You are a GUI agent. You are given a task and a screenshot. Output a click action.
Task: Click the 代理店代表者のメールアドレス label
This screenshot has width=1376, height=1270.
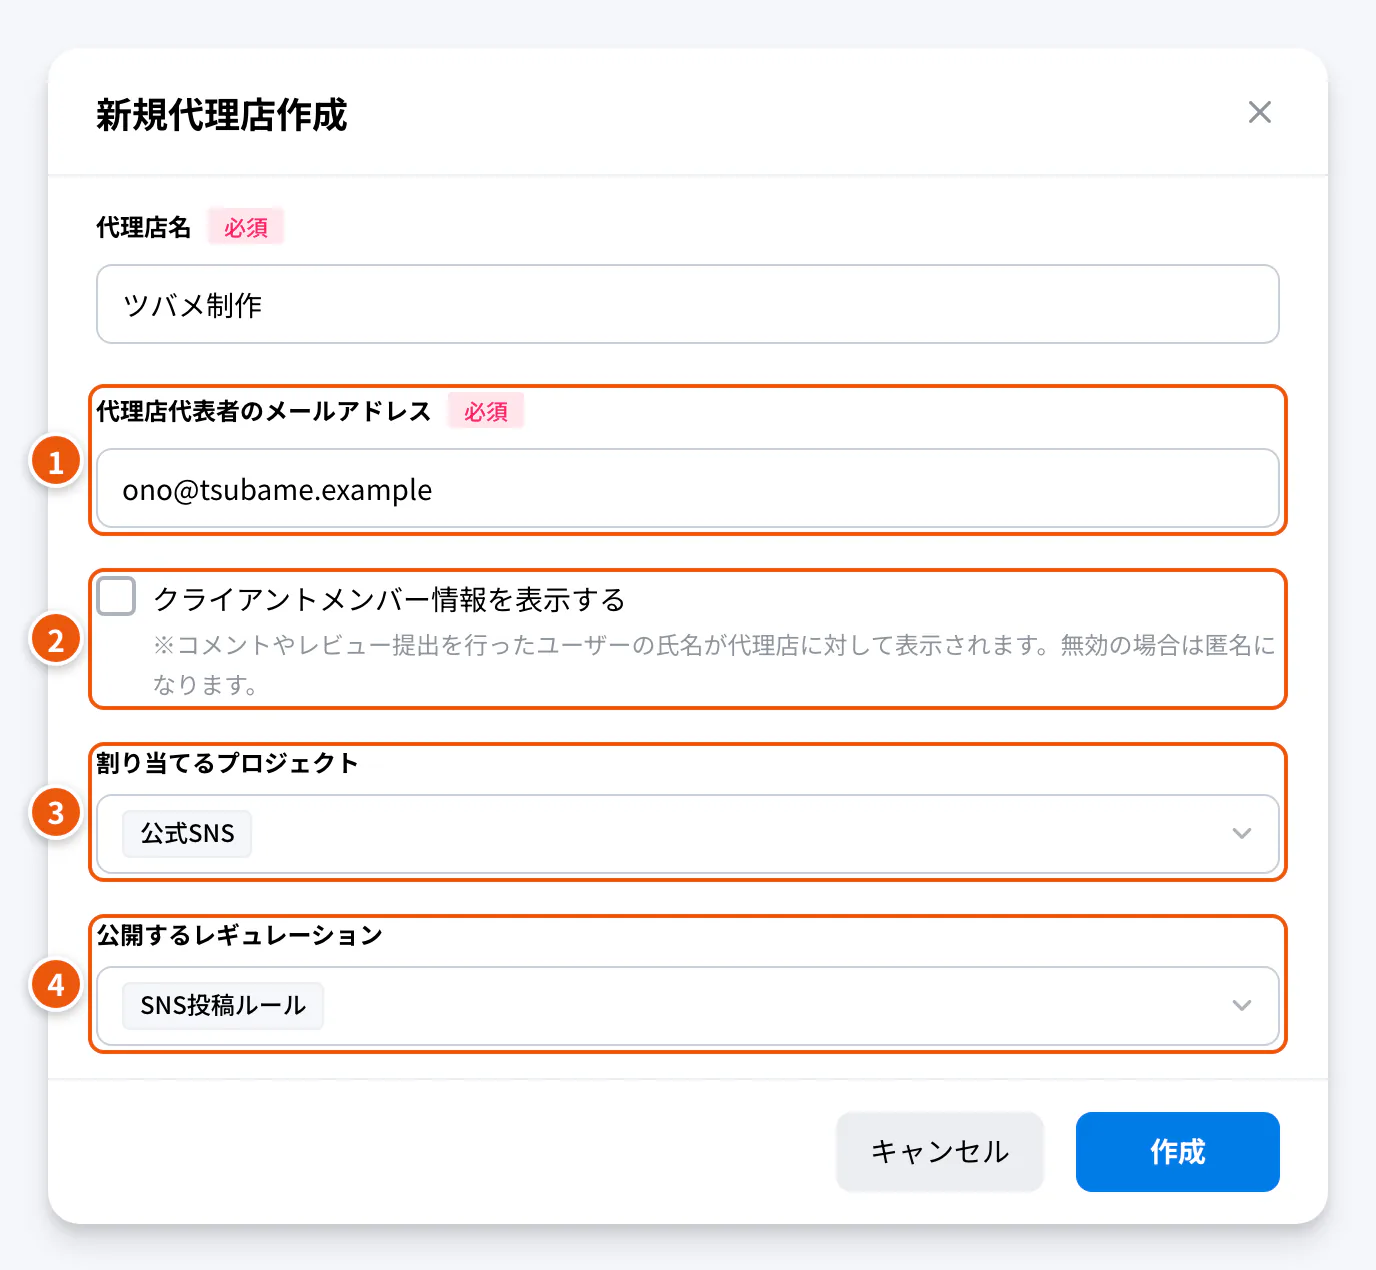pyautogui.click(x=264, y=411)
